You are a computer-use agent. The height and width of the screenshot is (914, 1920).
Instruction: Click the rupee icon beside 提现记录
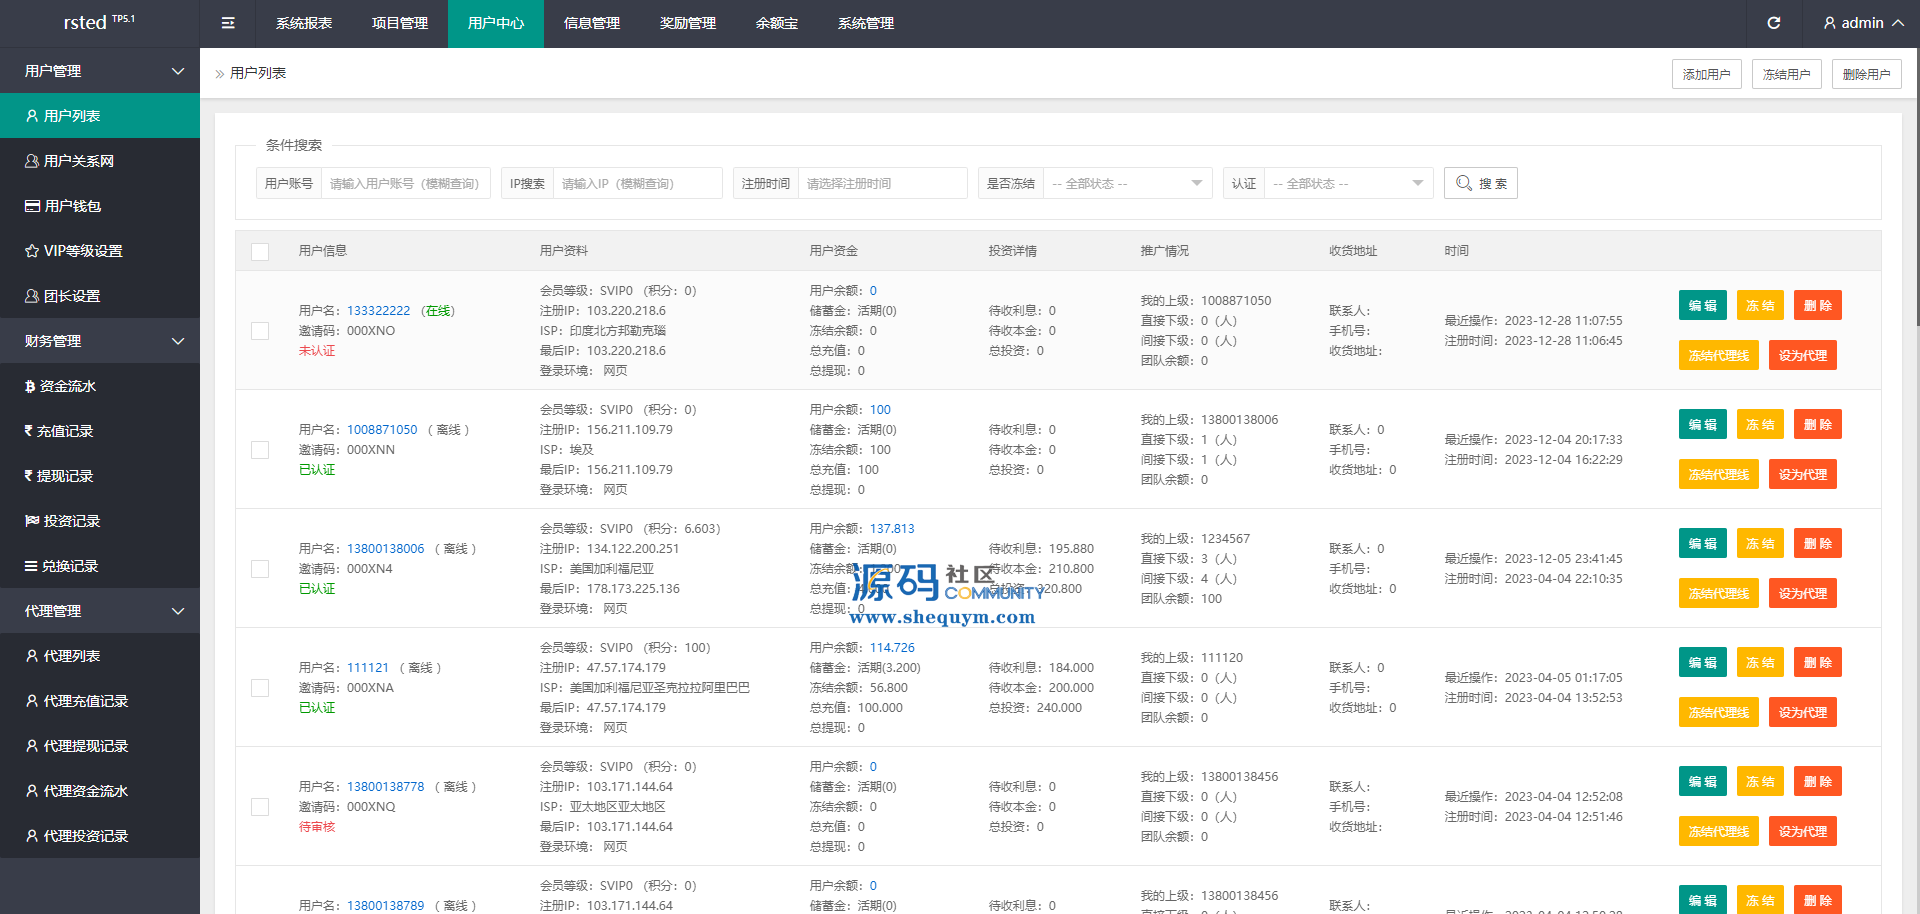click(29, 476)
